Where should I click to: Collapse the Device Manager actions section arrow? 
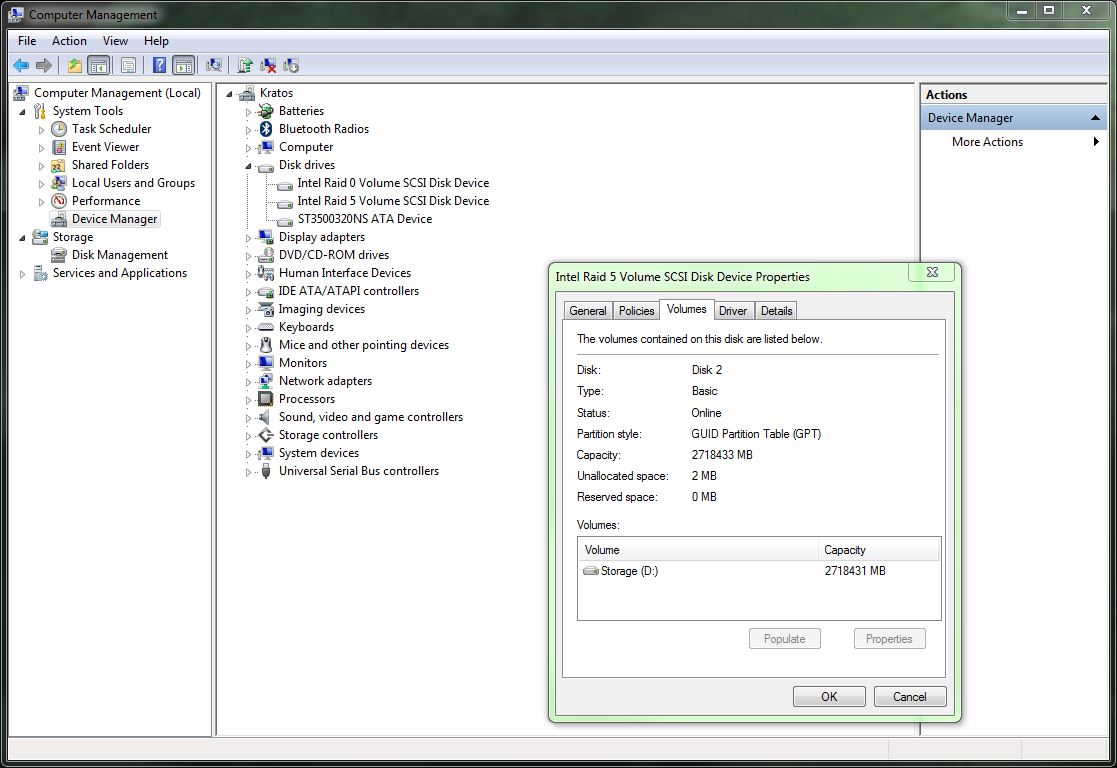[1095, 118]
